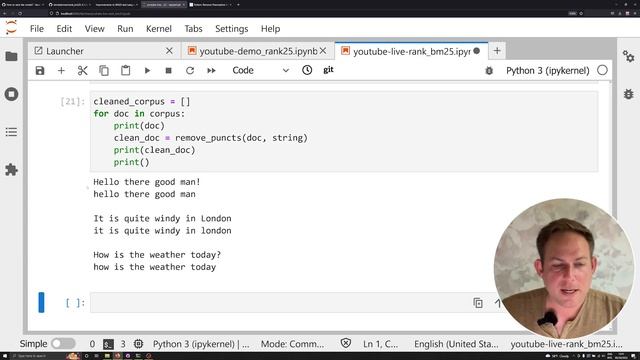Open the Settings menu
The height and width of the screenshot is (360, 640).
[231, 29]
